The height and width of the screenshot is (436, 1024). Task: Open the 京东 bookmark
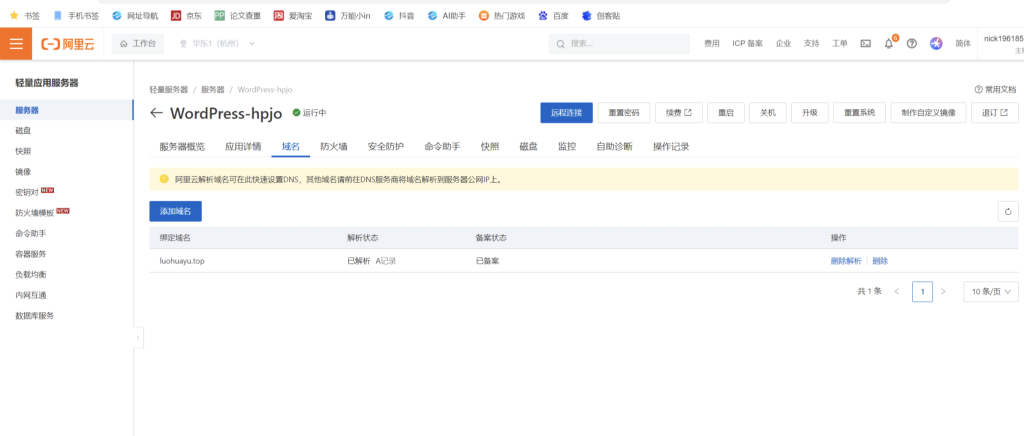tap(186, 15)
